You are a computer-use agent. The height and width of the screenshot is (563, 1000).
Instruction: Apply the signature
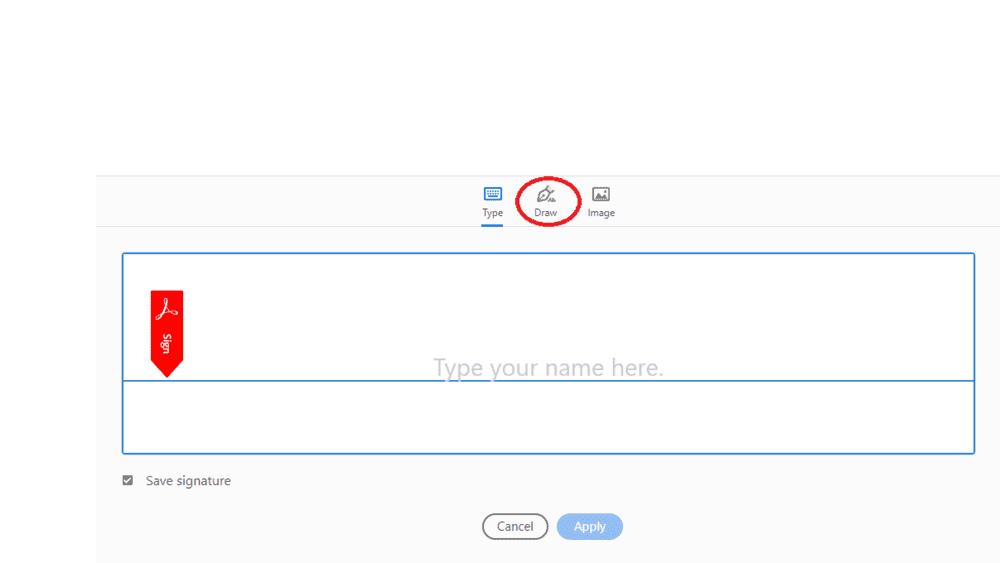(x=589, y=527)
